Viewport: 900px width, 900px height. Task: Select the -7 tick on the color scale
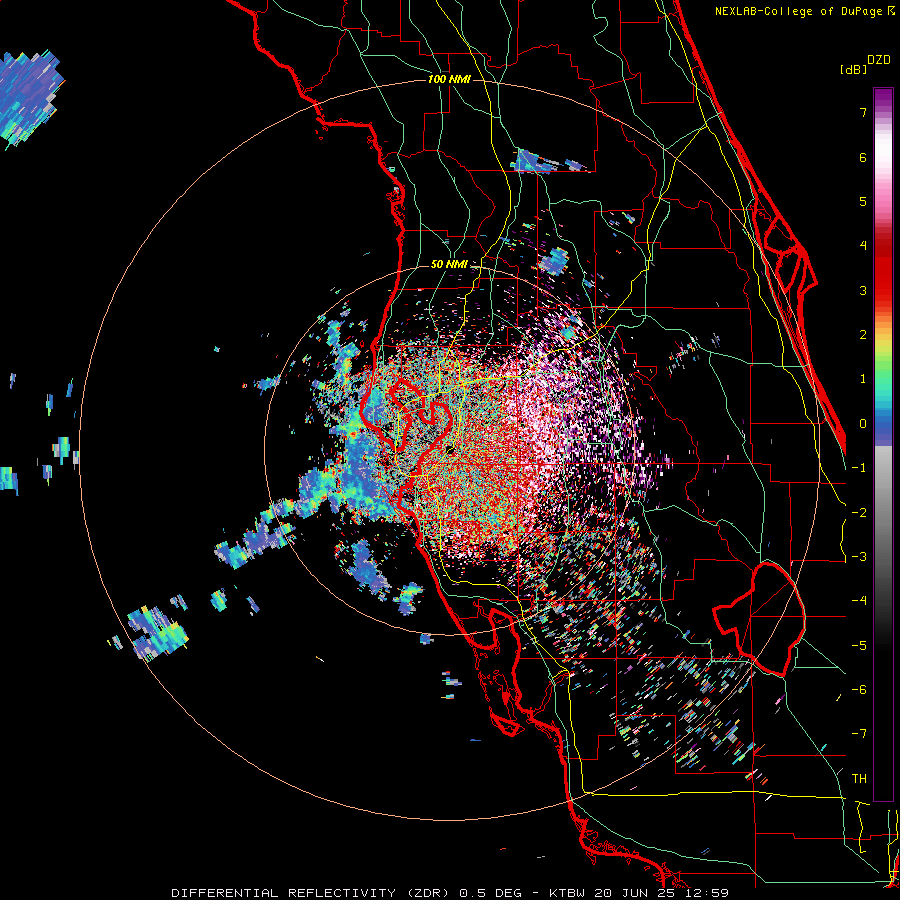859,734
